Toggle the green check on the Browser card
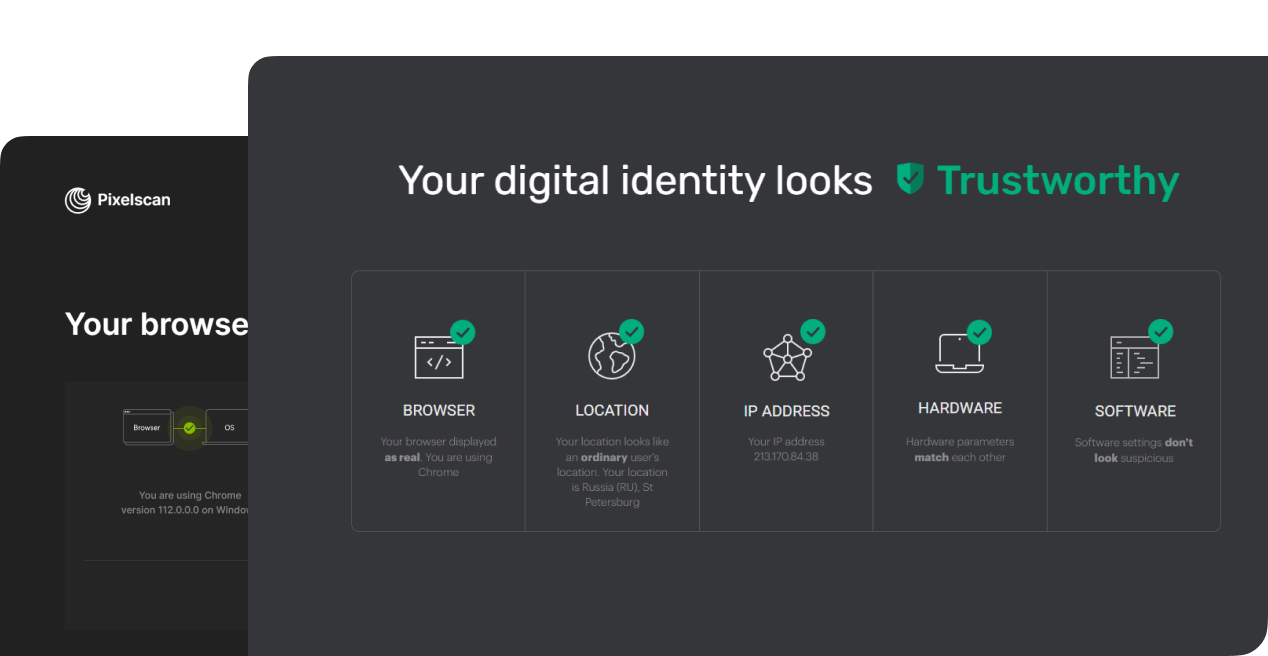This screenshot has height=656, width=1268. [x=463, y=331]
